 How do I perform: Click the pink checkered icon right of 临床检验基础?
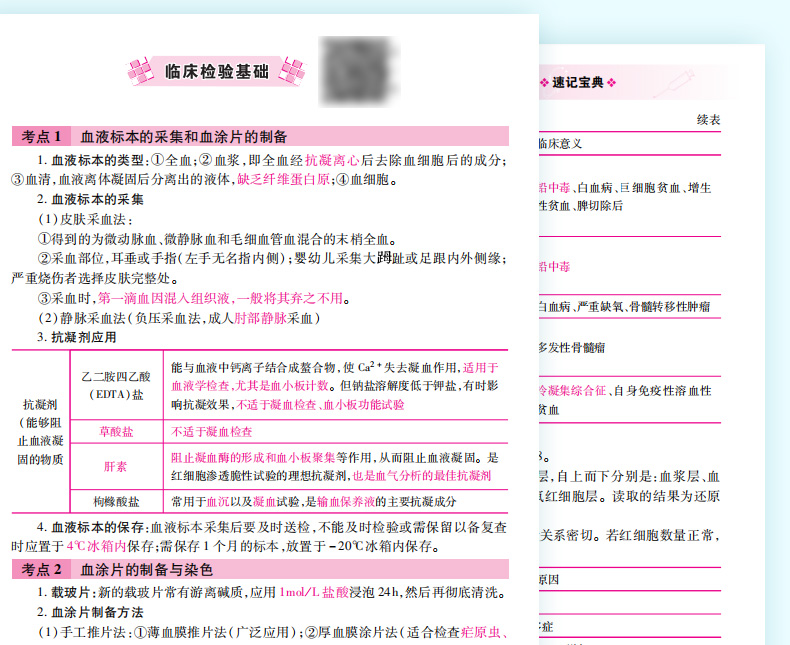tap(292, 70)
